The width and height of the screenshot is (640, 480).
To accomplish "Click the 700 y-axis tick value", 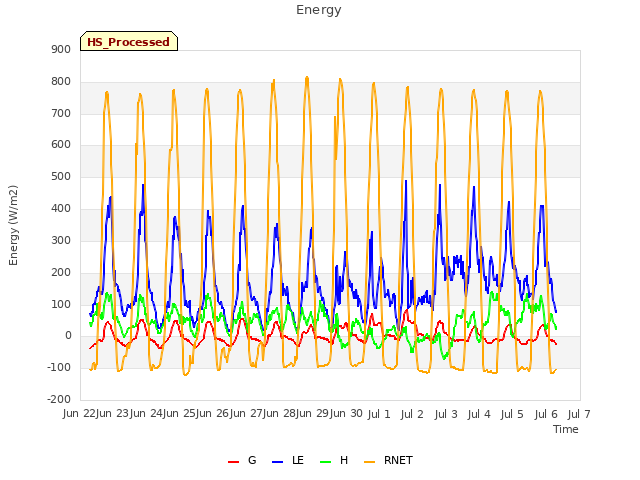I will pos(61,113).
